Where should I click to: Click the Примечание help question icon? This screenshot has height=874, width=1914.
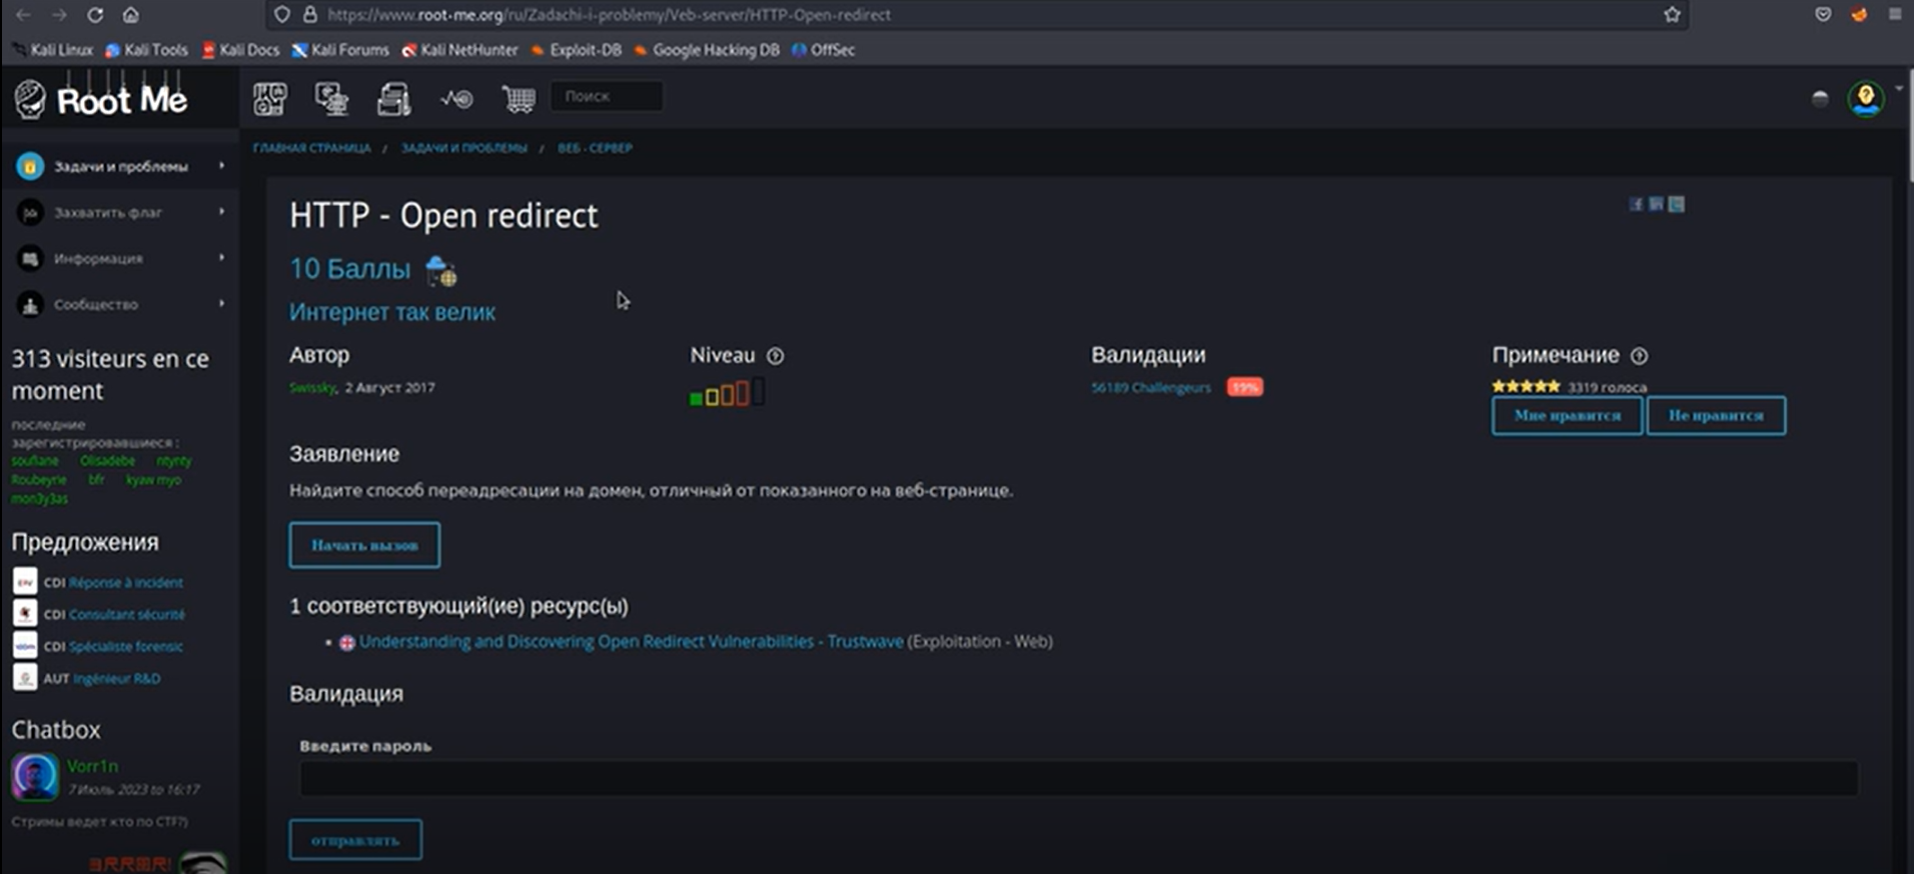(1639, 356)
